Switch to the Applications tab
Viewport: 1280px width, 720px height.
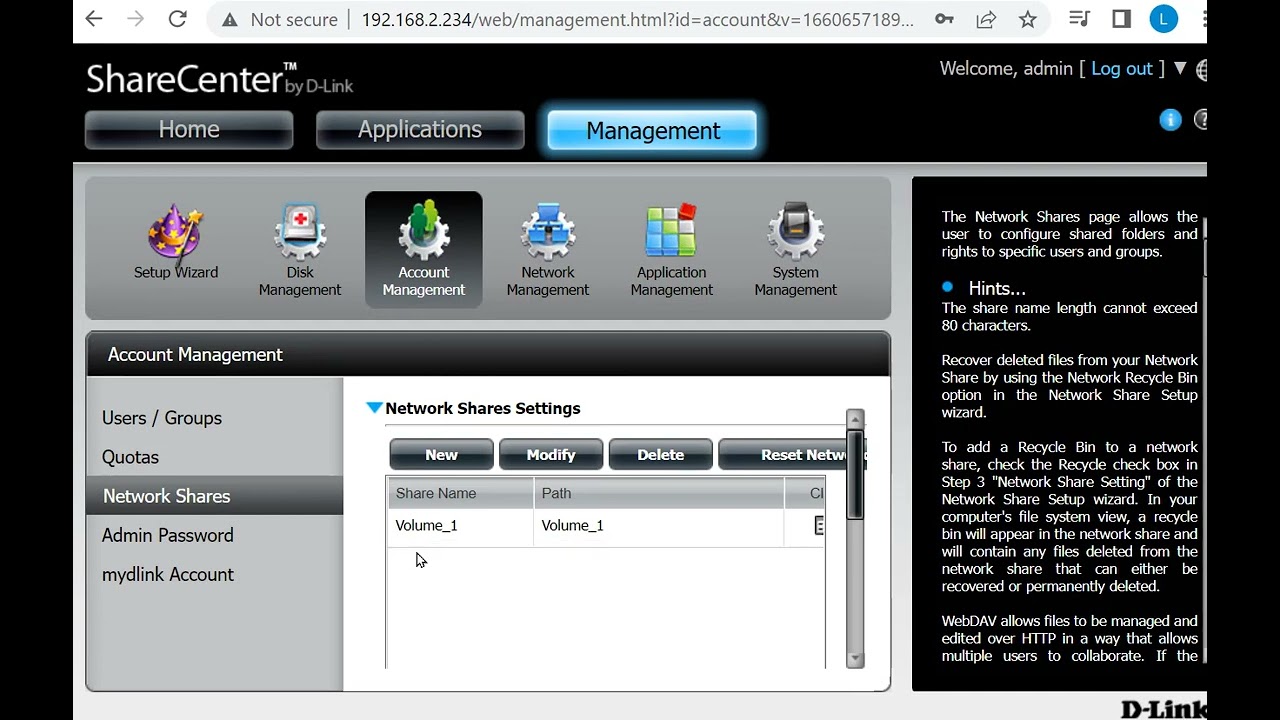pos(420,130)
